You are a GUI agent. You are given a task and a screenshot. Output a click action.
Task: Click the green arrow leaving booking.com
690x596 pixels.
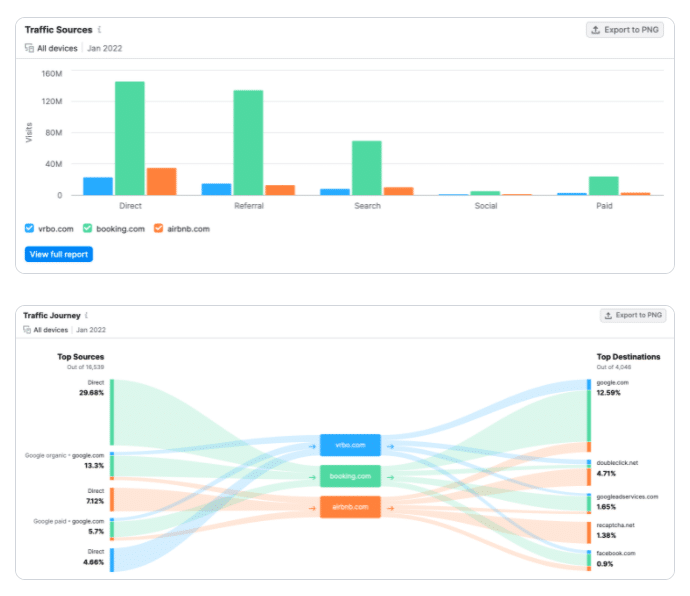390,477
